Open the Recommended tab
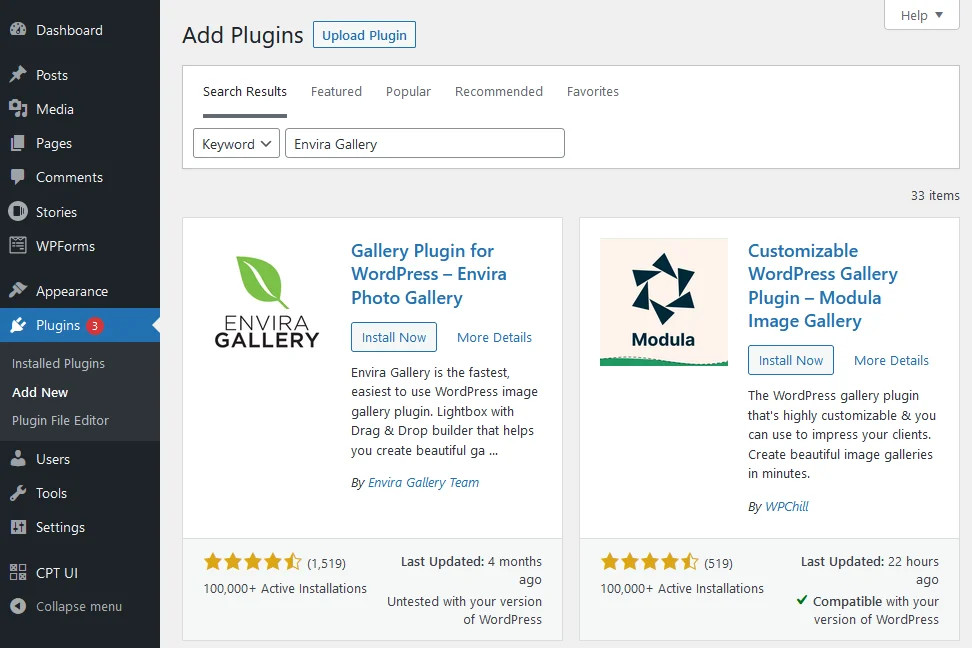Screen dimensions: 972x648 [x=498, y=91]
